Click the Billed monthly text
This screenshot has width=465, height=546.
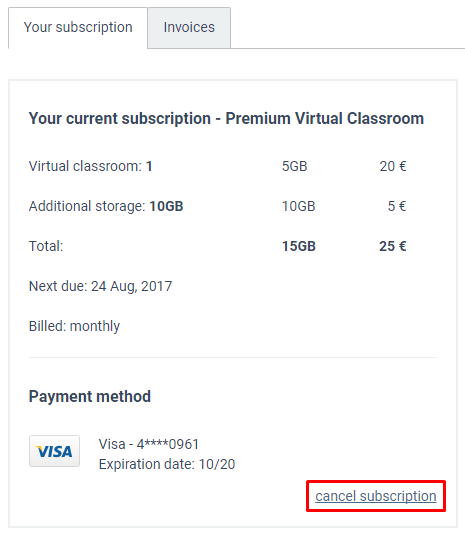click(74, 326)
